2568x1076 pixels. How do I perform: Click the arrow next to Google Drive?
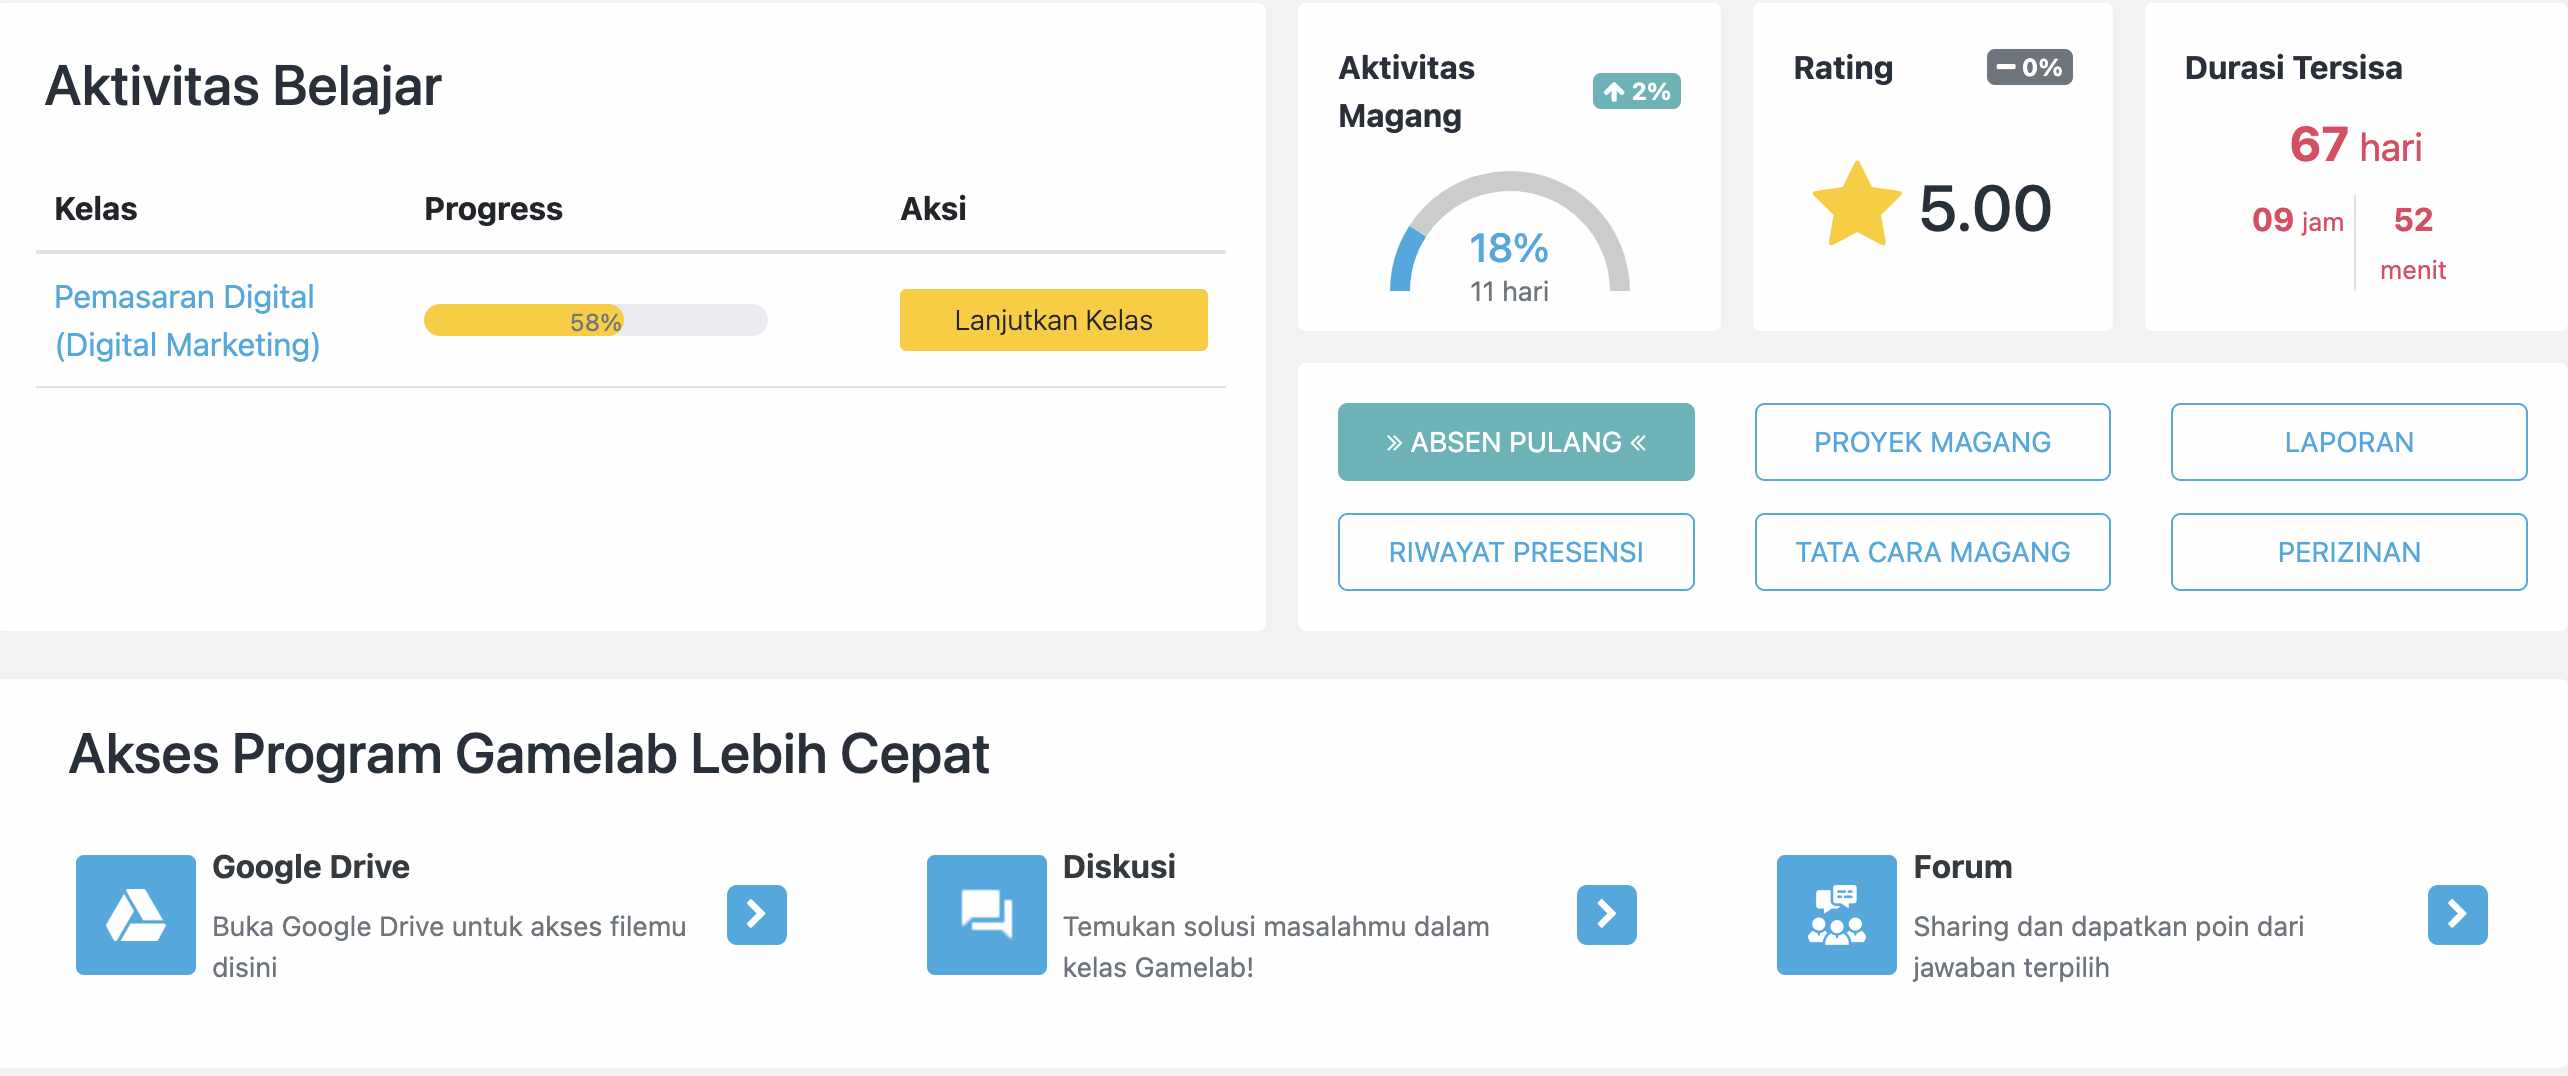pyautogui.click(x=755, y=913)
